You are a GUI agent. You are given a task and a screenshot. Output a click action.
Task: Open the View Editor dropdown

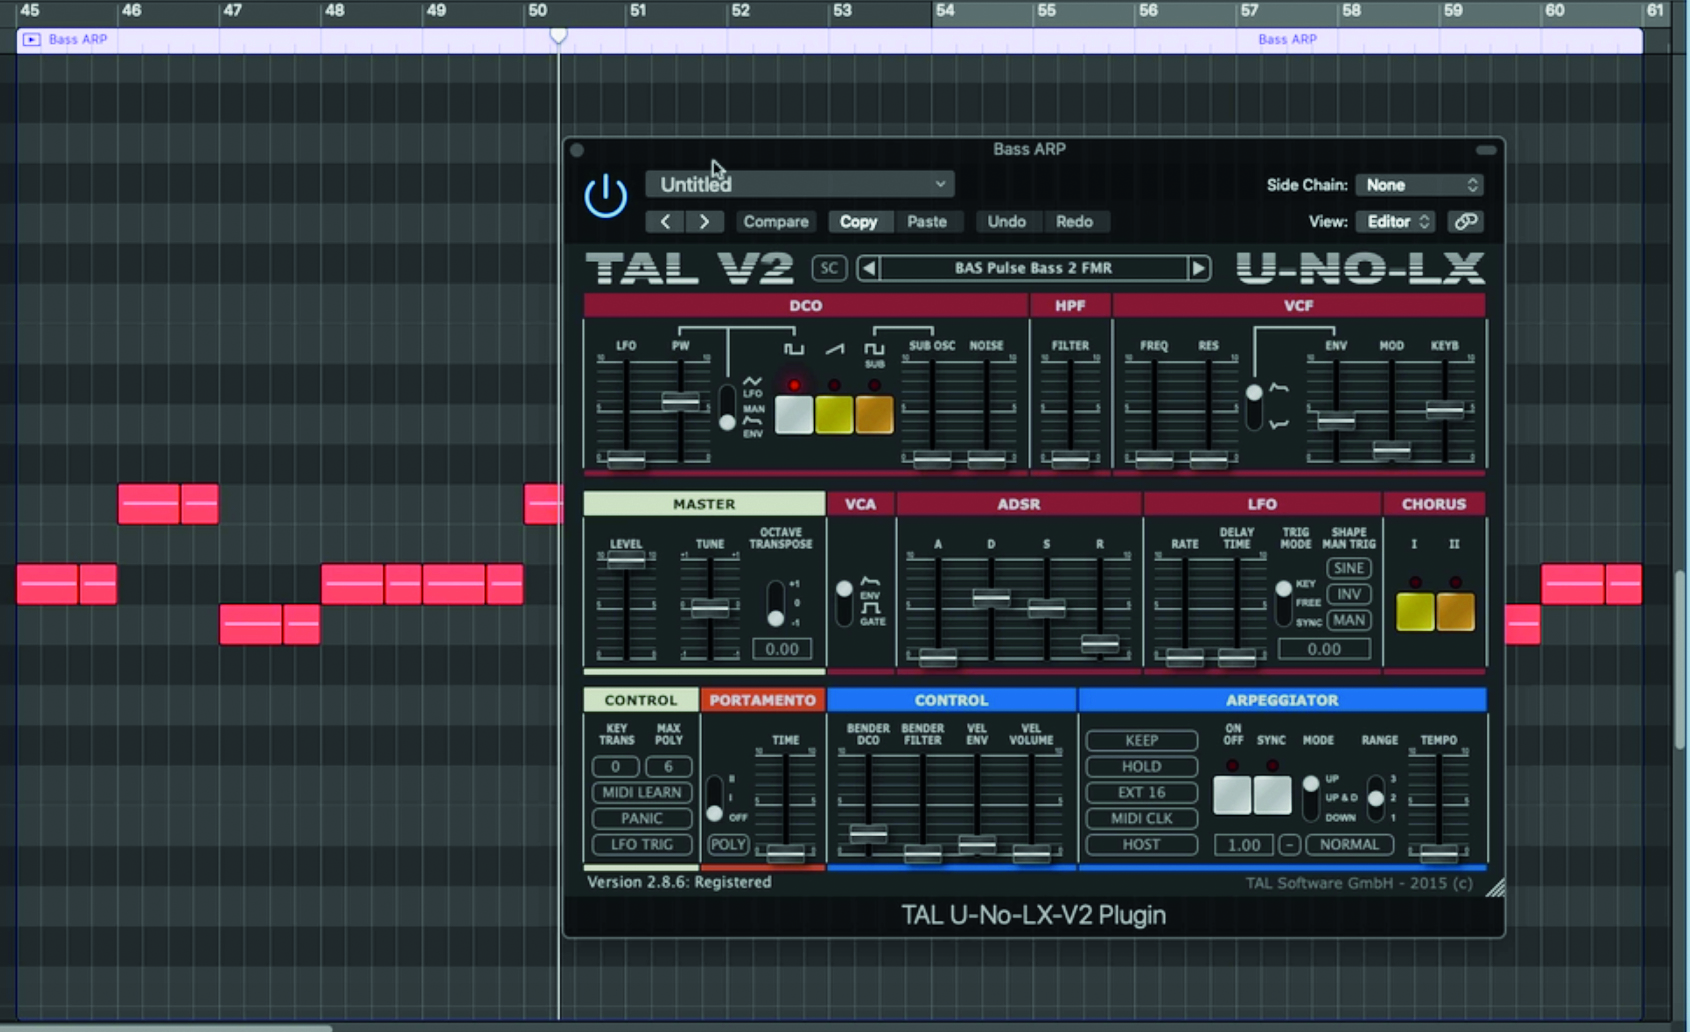click(x=1397, y=222)
